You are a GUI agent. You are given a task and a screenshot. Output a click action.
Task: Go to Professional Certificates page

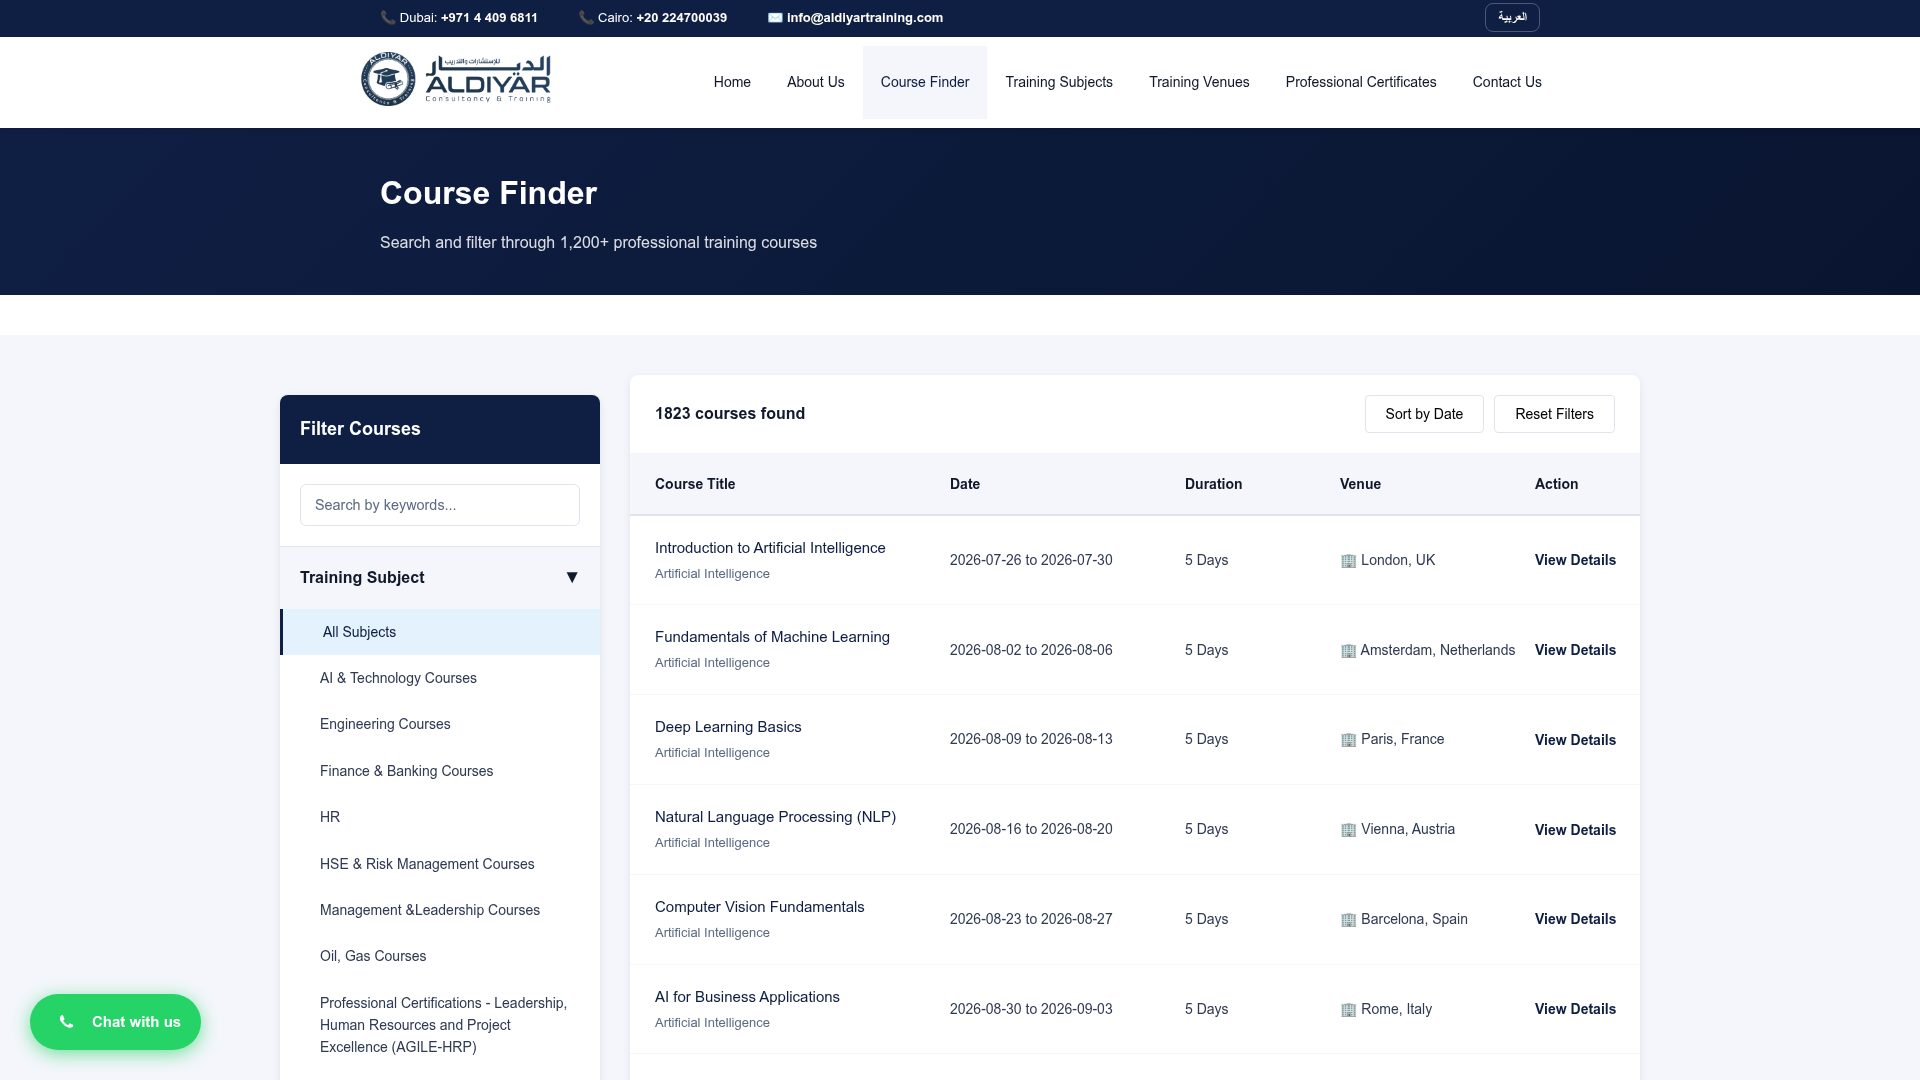tap(1361, 82)
